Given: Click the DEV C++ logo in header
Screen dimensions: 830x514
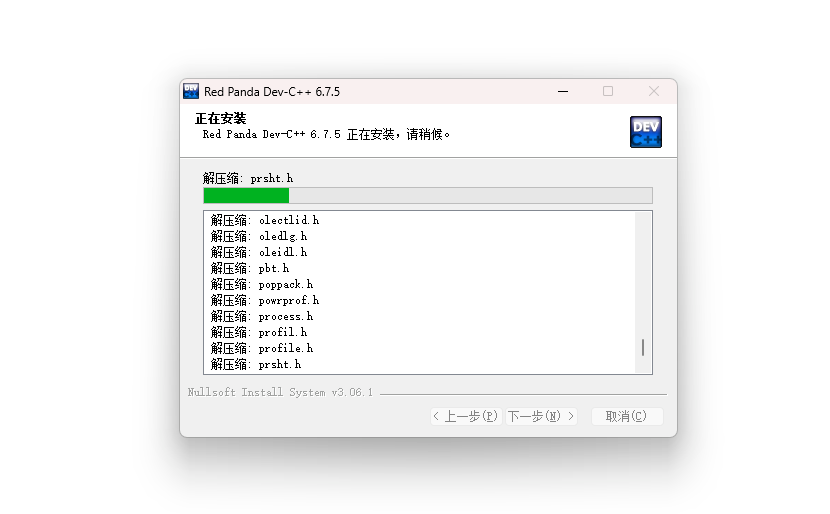Looking at the screenshot, I should pos(646,132).
